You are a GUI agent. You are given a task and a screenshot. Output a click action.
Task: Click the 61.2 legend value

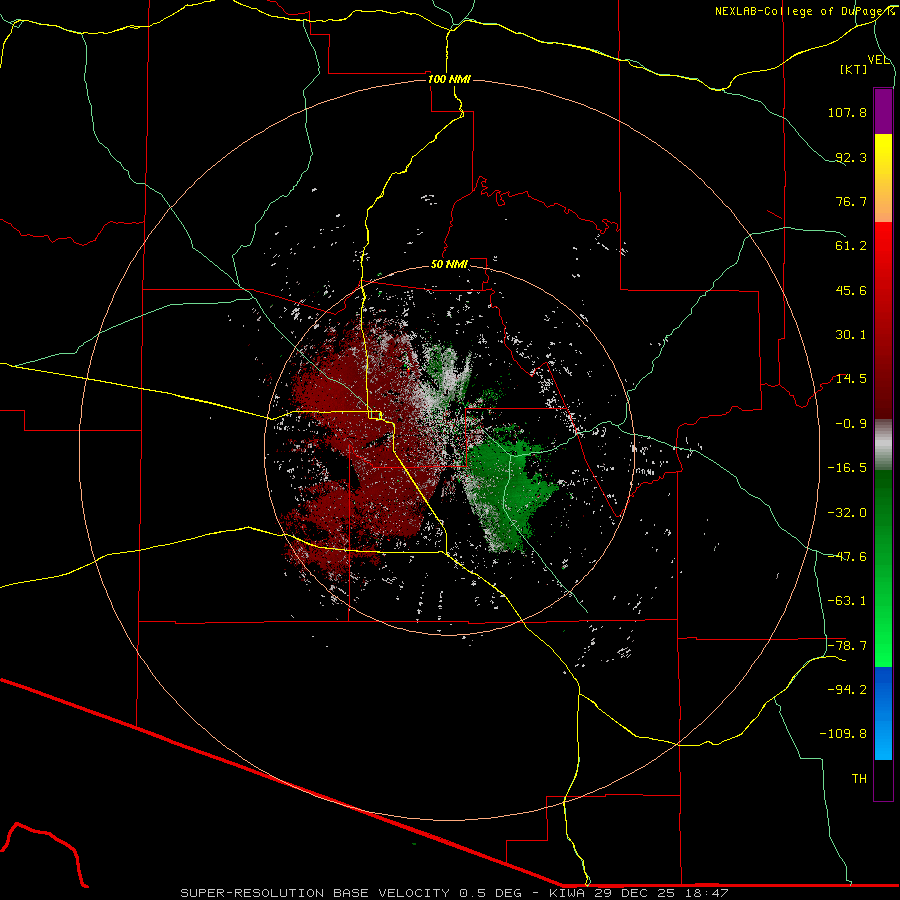coord(851,246)
